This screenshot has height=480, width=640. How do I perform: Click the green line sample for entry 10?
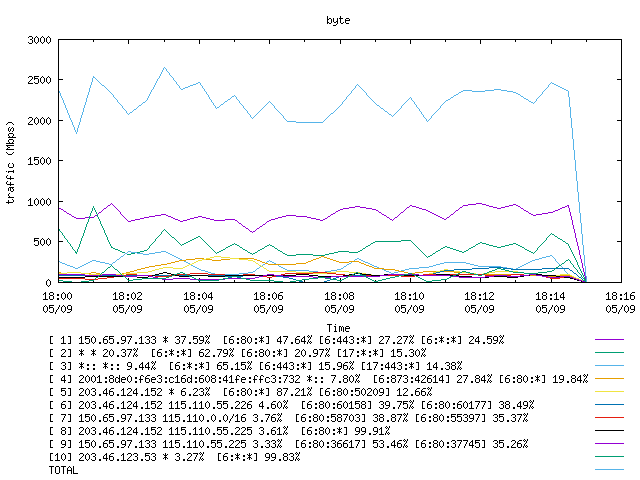pyautogui.click(x=609, y=457)
